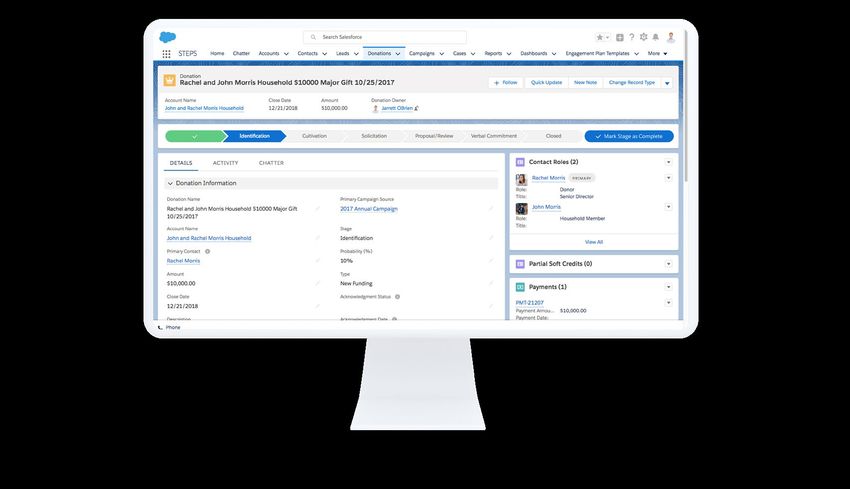The width and height of the screenshot is (850, 489).
Task: Click the Primary Contact info icon
Action: tap(208, 252)
